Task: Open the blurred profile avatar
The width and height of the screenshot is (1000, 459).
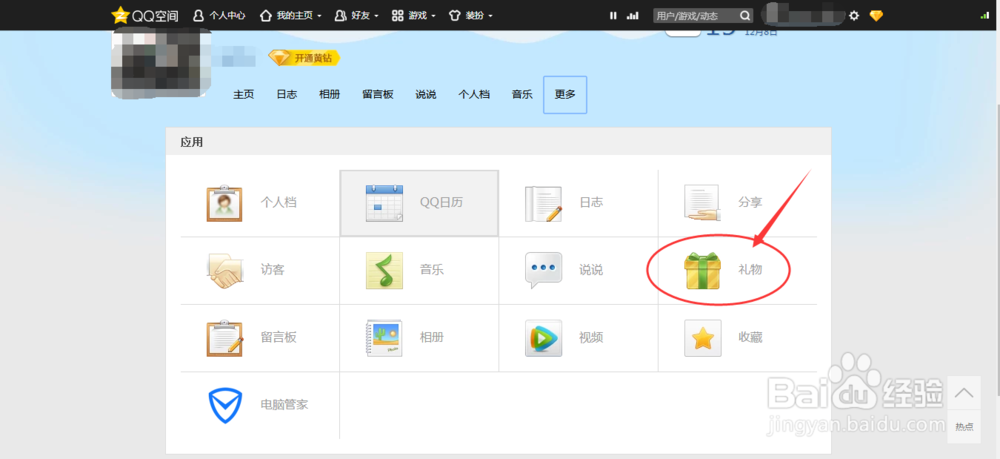Action: (x=161, y=62)
